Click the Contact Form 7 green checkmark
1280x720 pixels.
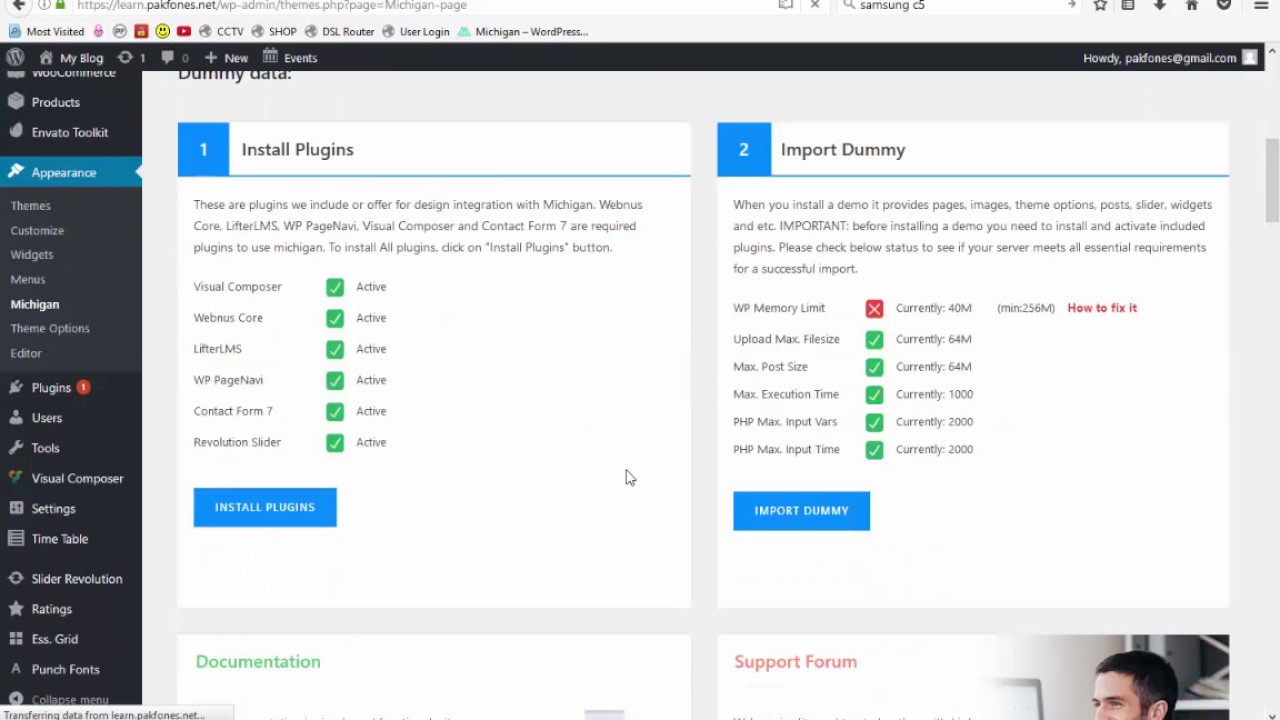point(335,411)
